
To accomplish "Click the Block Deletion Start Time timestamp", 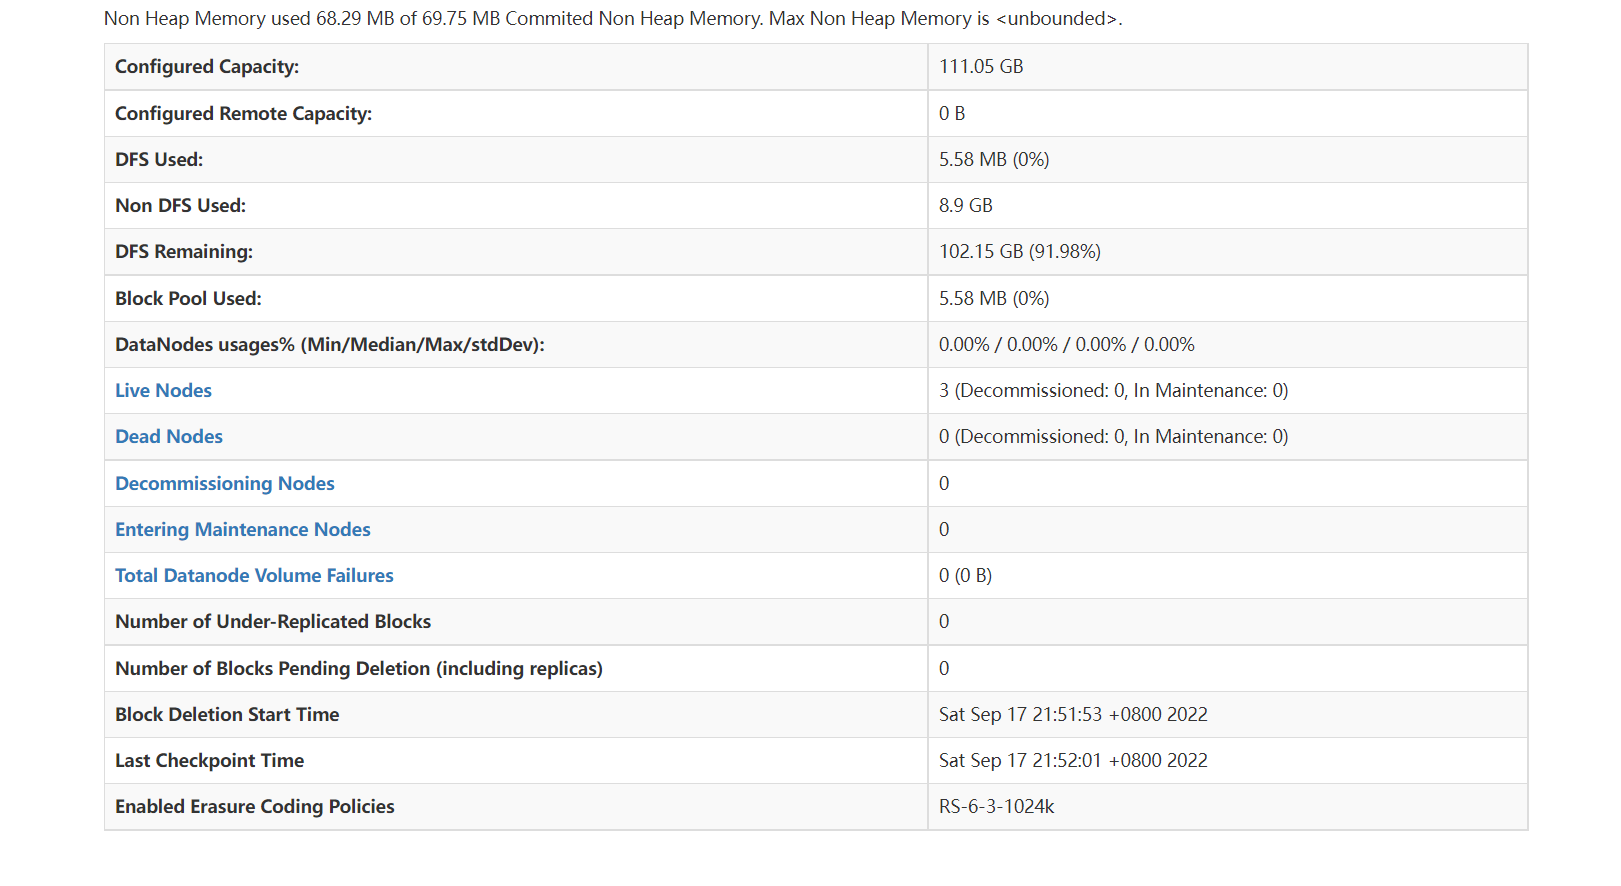I will (1073, 715).
